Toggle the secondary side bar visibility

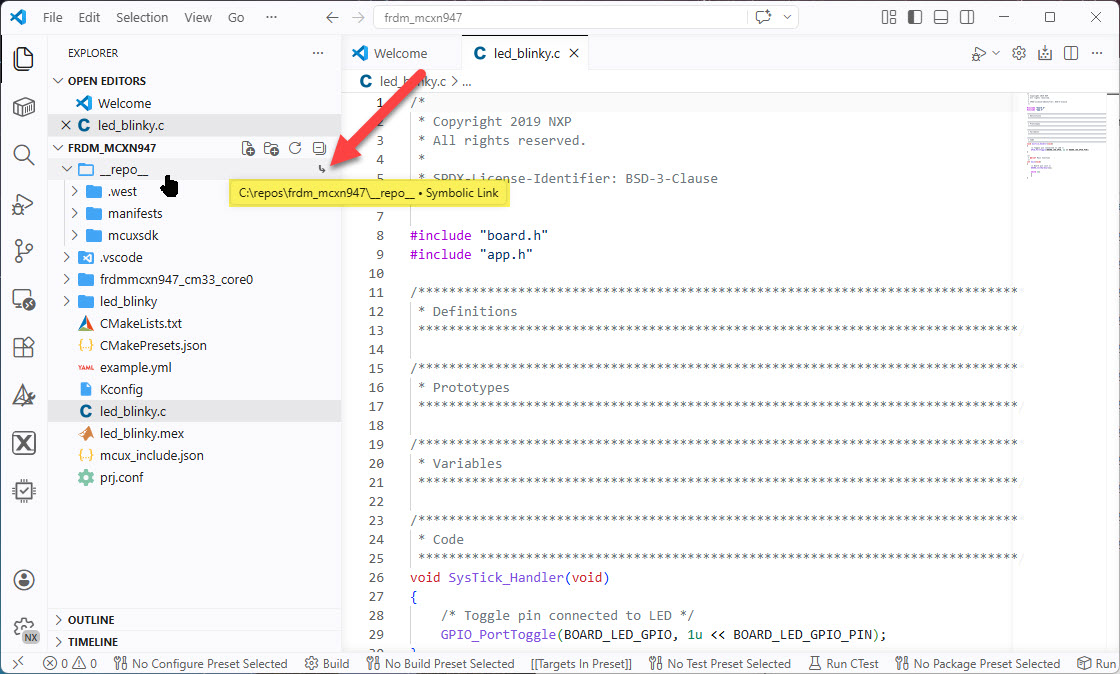pos(967,18)
